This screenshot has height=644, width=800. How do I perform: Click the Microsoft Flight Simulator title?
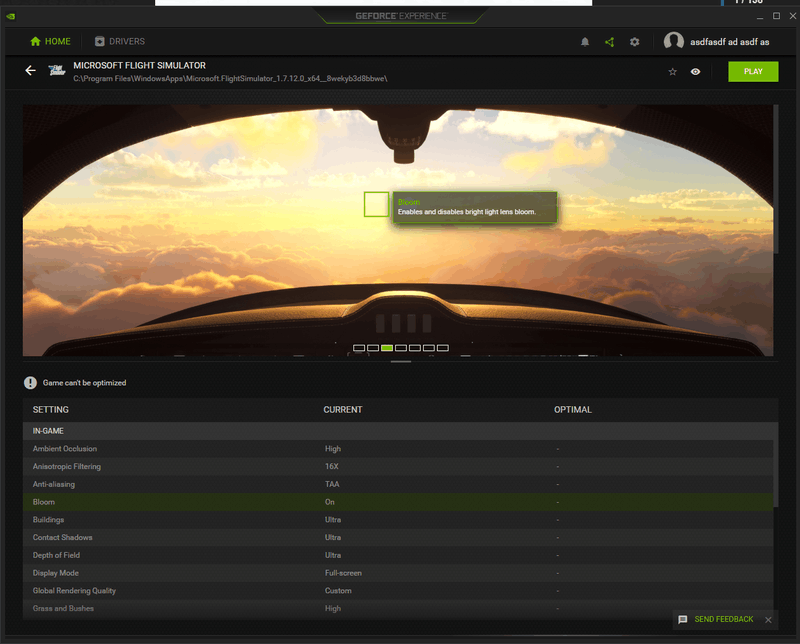tap(139, 65)
